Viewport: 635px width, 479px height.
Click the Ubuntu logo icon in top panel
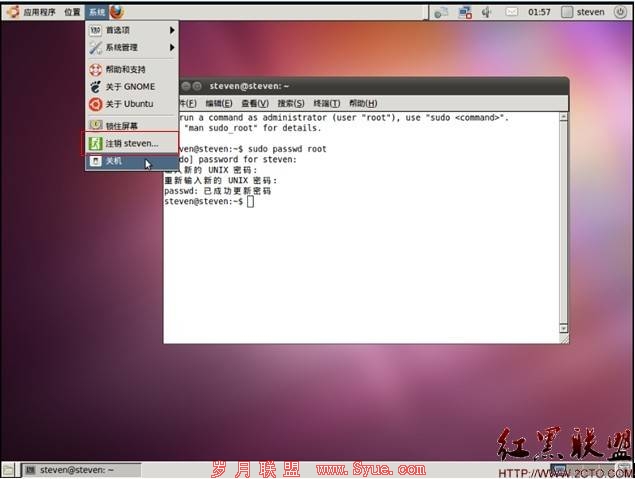pyautogui.click(x=13, y=12)
